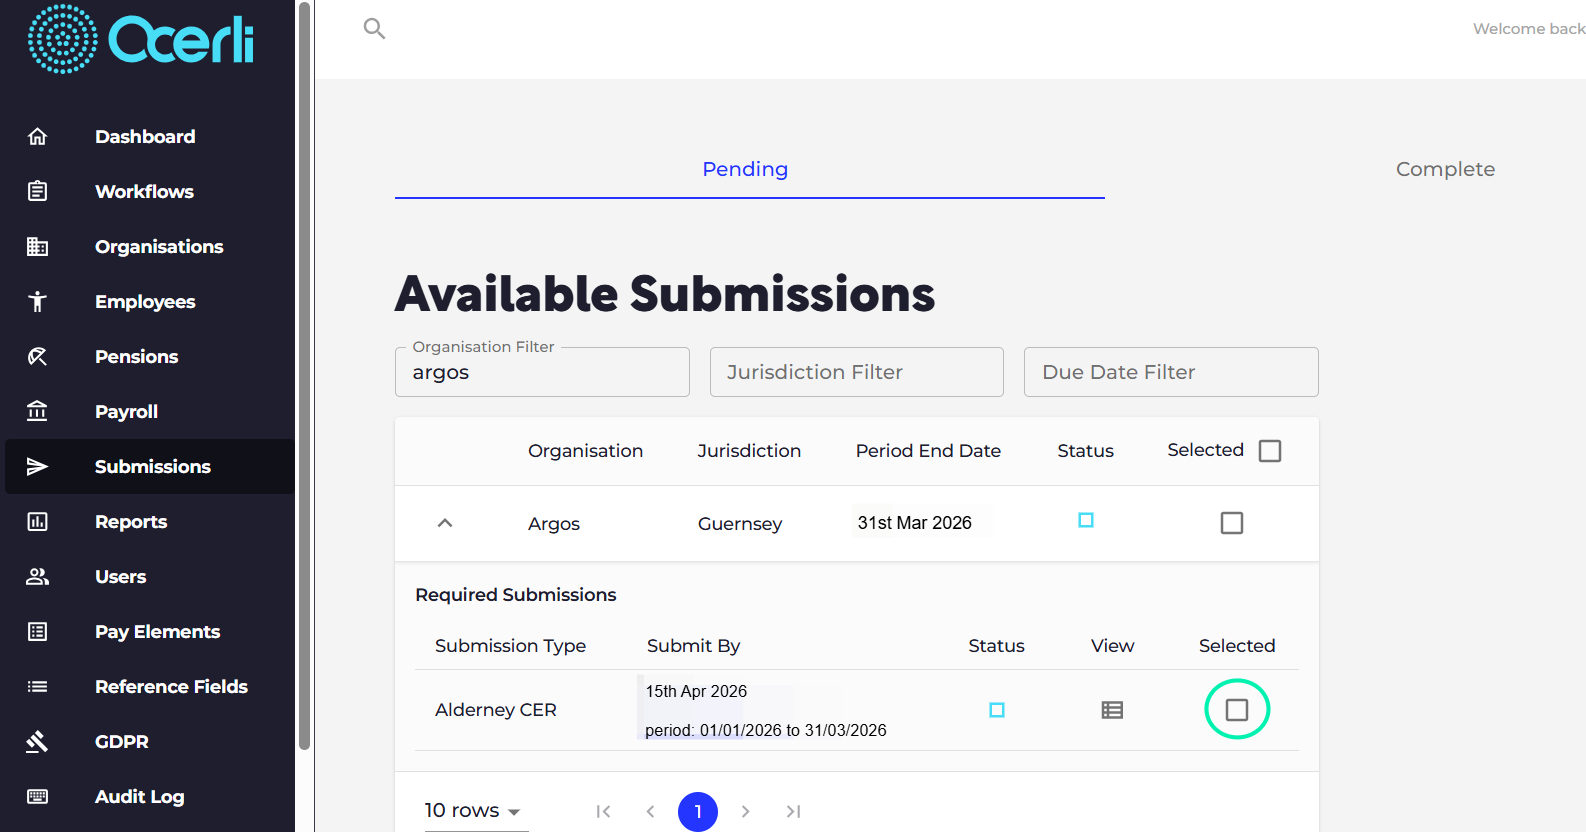Image resolution: width=1586 pixels, height=832 pixels.
Task: Go to the next page of results
Action: pyautogui.click(x=745, y=811)
